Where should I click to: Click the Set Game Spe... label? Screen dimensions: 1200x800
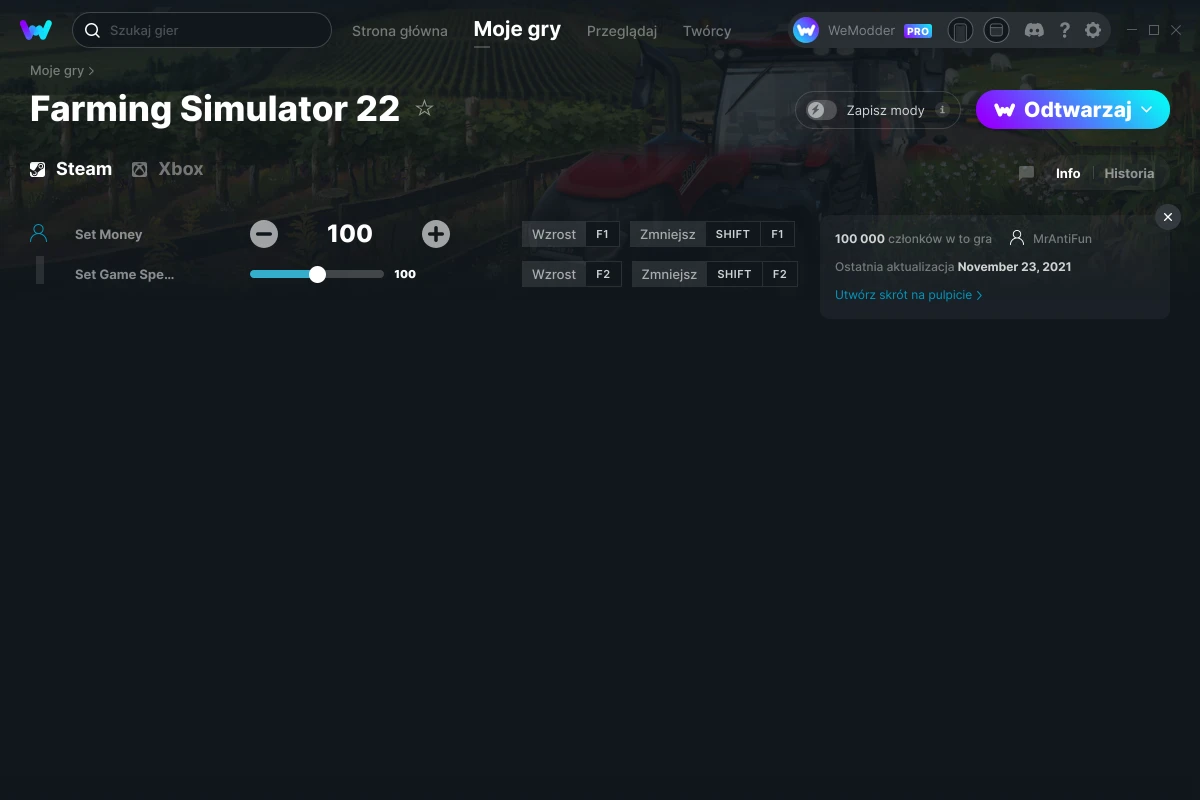[124, 274]
